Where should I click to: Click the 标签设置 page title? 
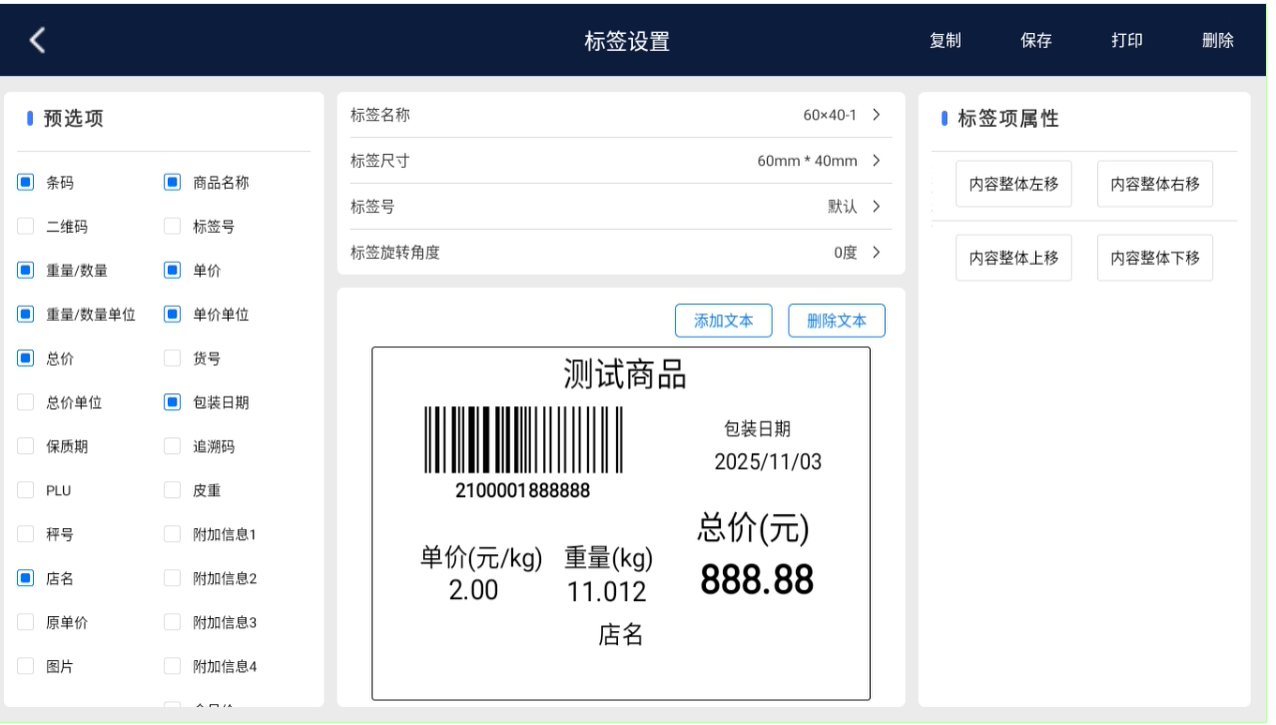click(x=627, y=41)
